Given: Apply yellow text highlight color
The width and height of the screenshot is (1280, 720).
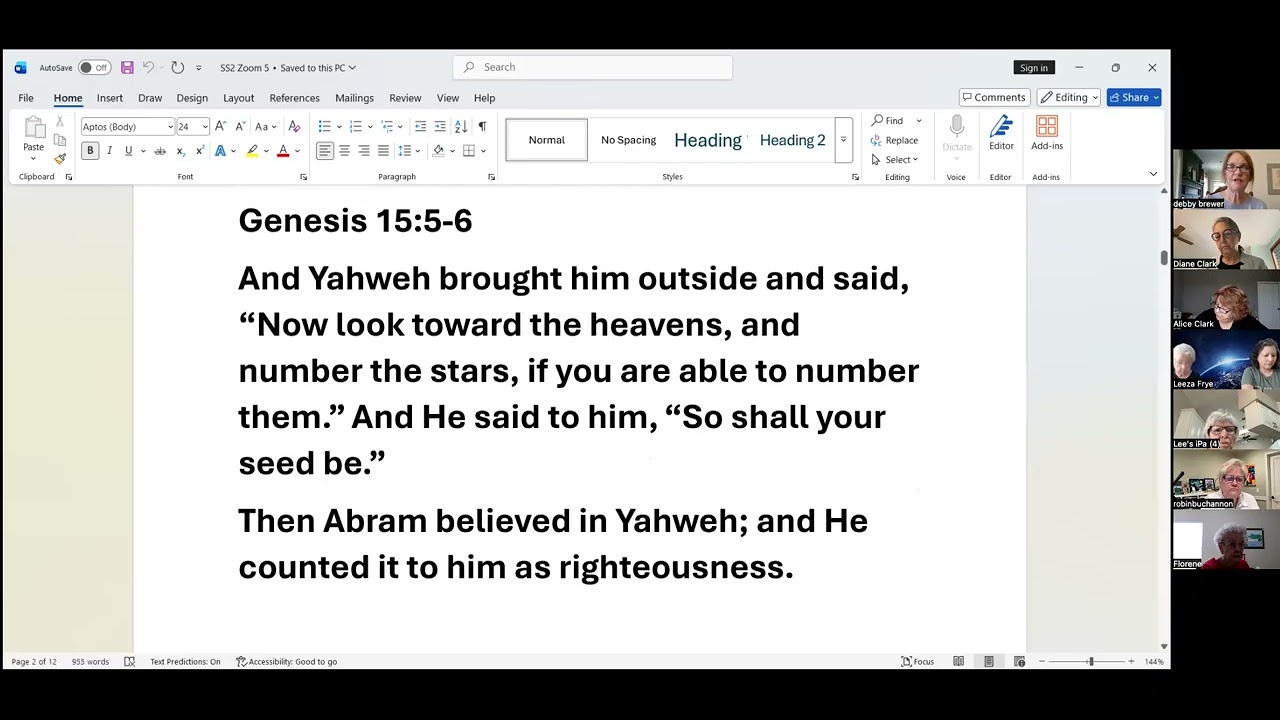Looking at the screenshot, I should pos(252,151).
